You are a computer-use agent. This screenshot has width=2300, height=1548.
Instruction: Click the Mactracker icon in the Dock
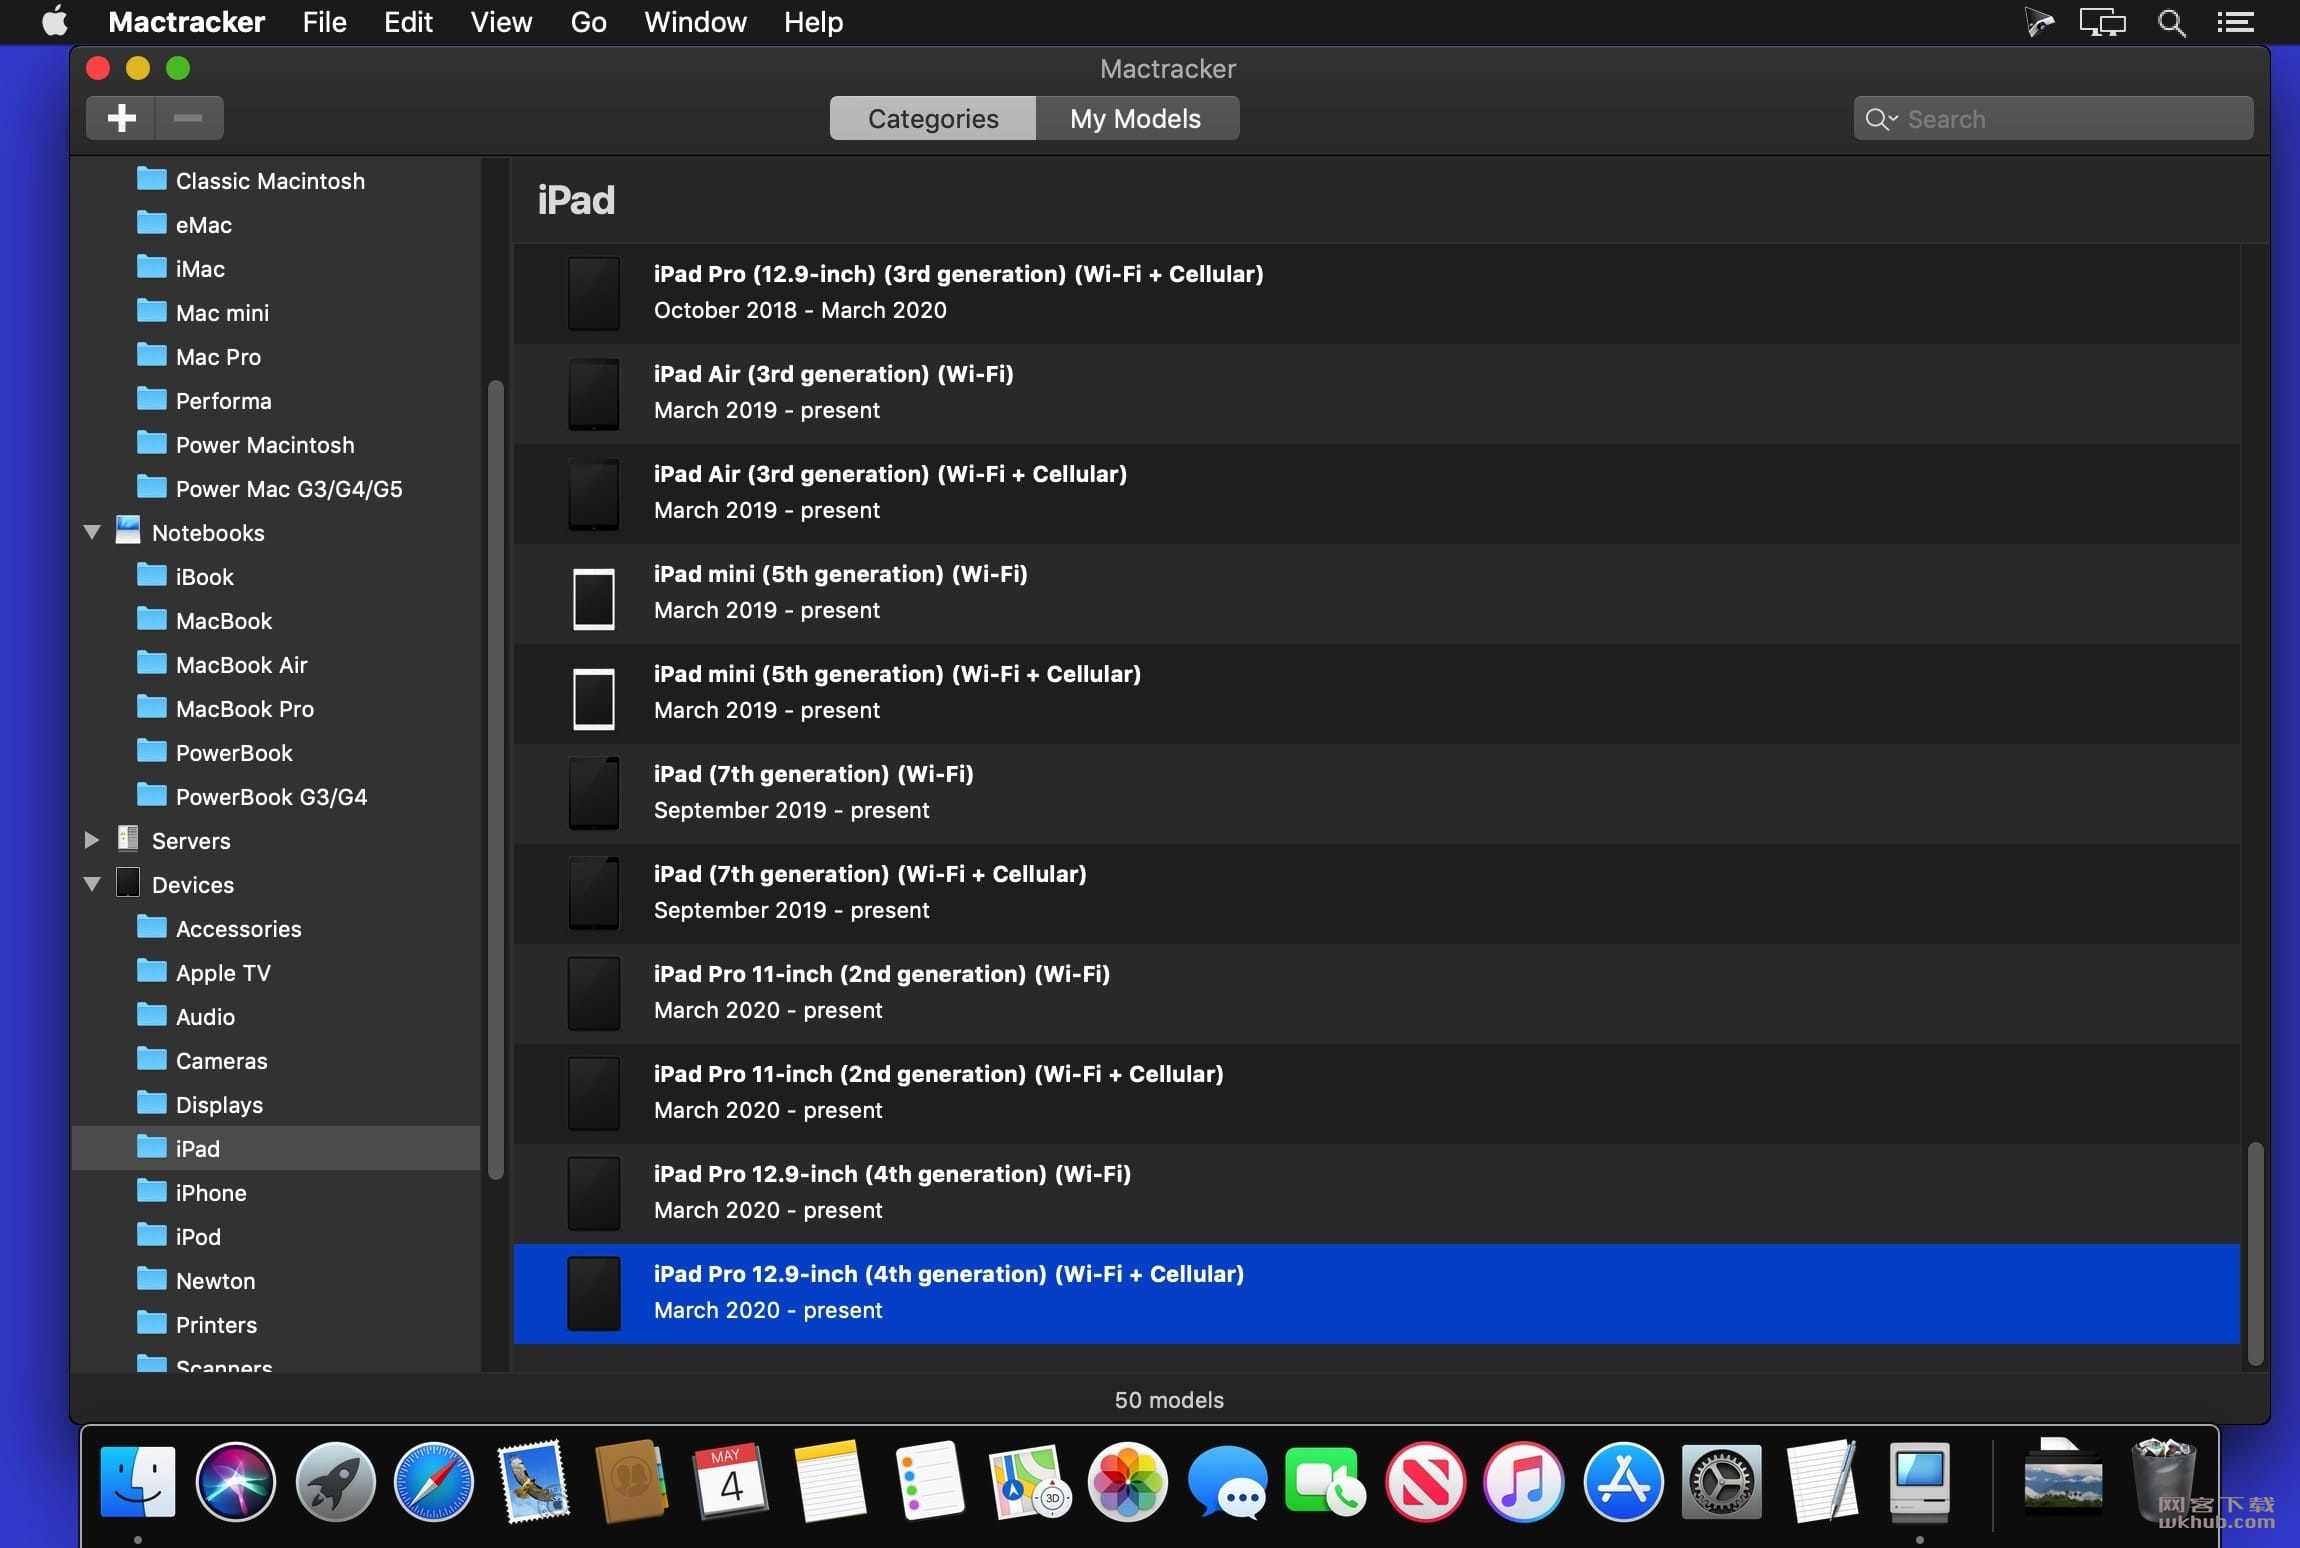click(x=1919, y=1482)
